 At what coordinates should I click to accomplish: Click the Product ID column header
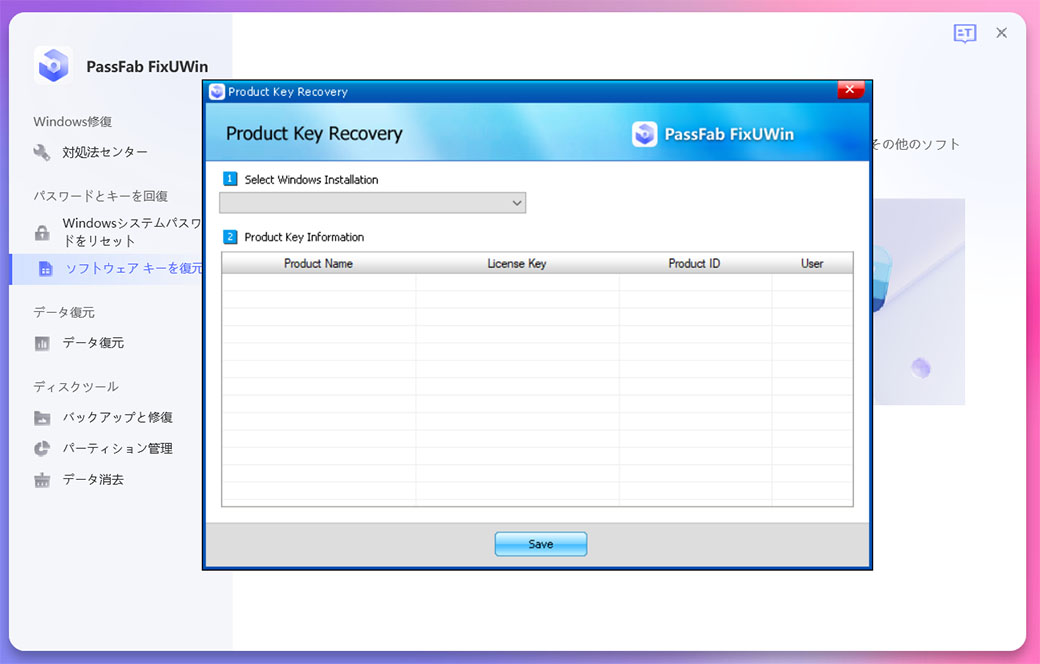694,264
